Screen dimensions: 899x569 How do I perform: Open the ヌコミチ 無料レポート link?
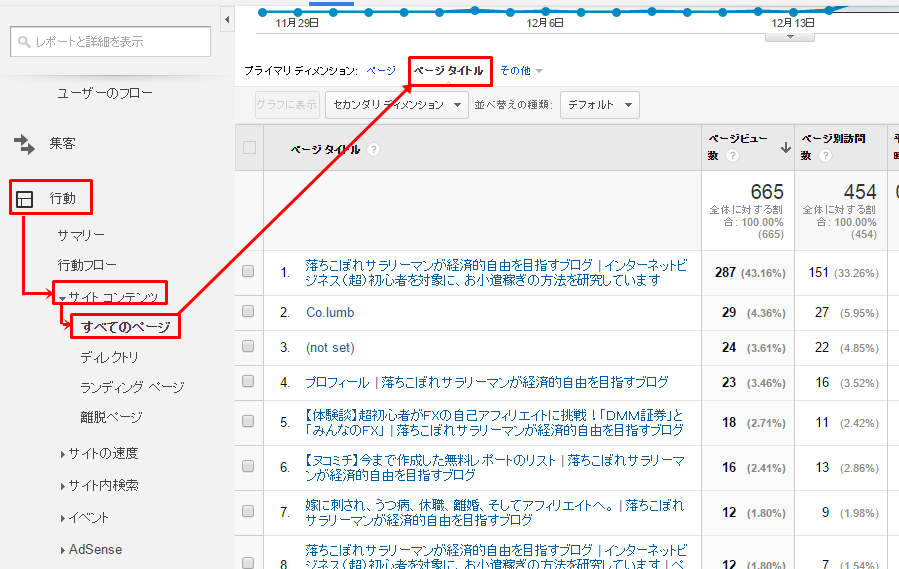(495, 467)
